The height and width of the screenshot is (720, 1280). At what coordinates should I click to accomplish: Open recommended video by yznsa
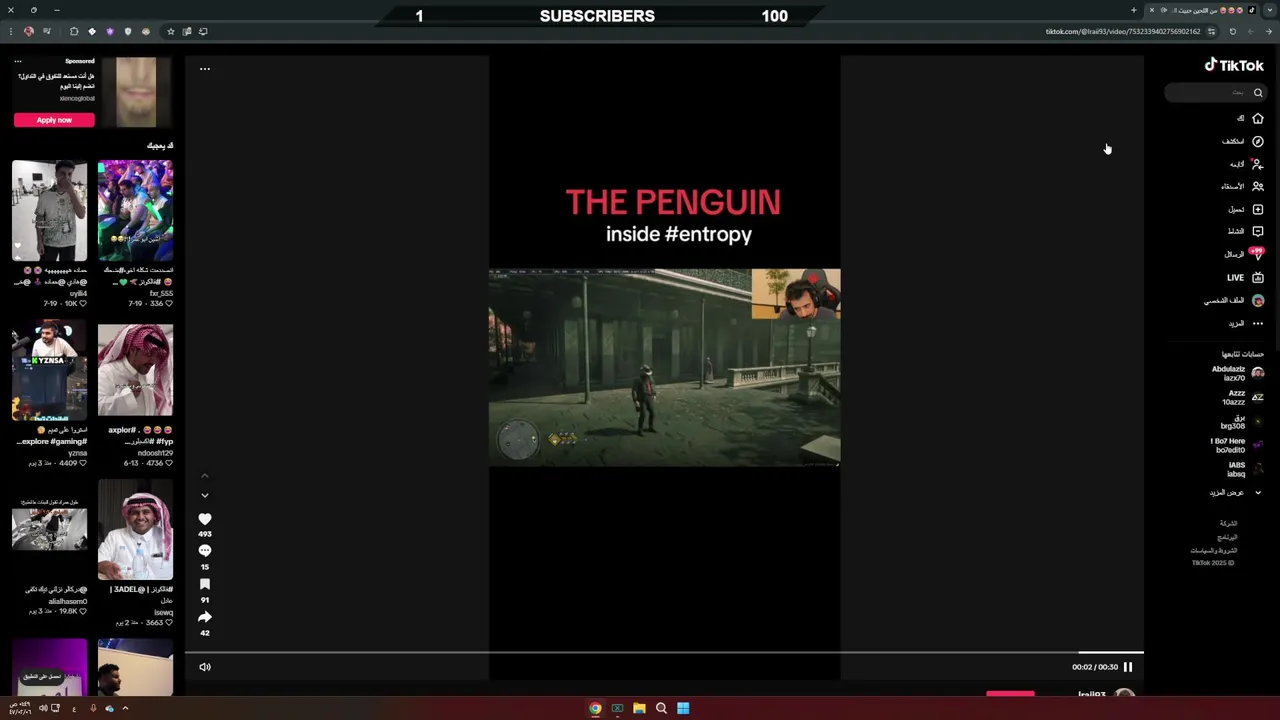tap(50, 370)
